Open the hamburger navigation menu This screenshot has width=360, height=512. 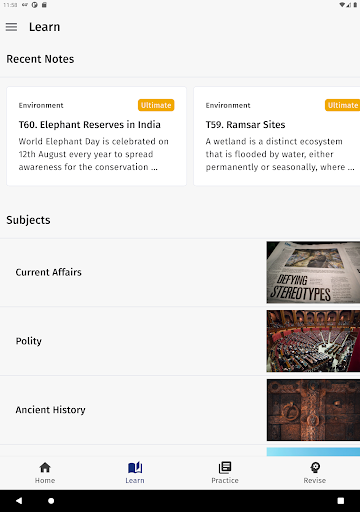click(11, 27)
